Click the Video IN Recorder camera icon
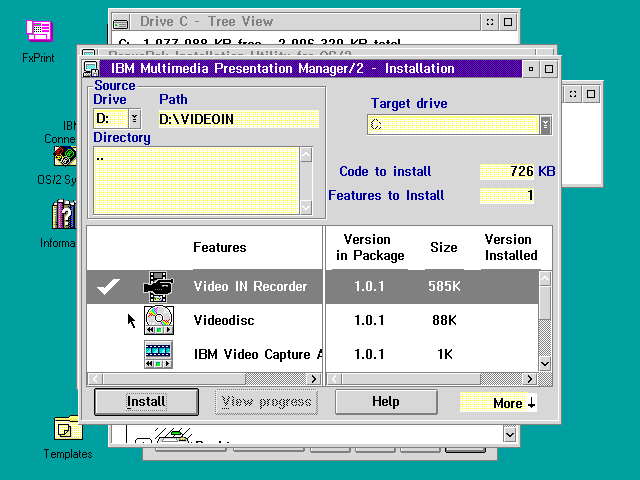The width and height of the screenshot is (640, 480). coord(158,287)
